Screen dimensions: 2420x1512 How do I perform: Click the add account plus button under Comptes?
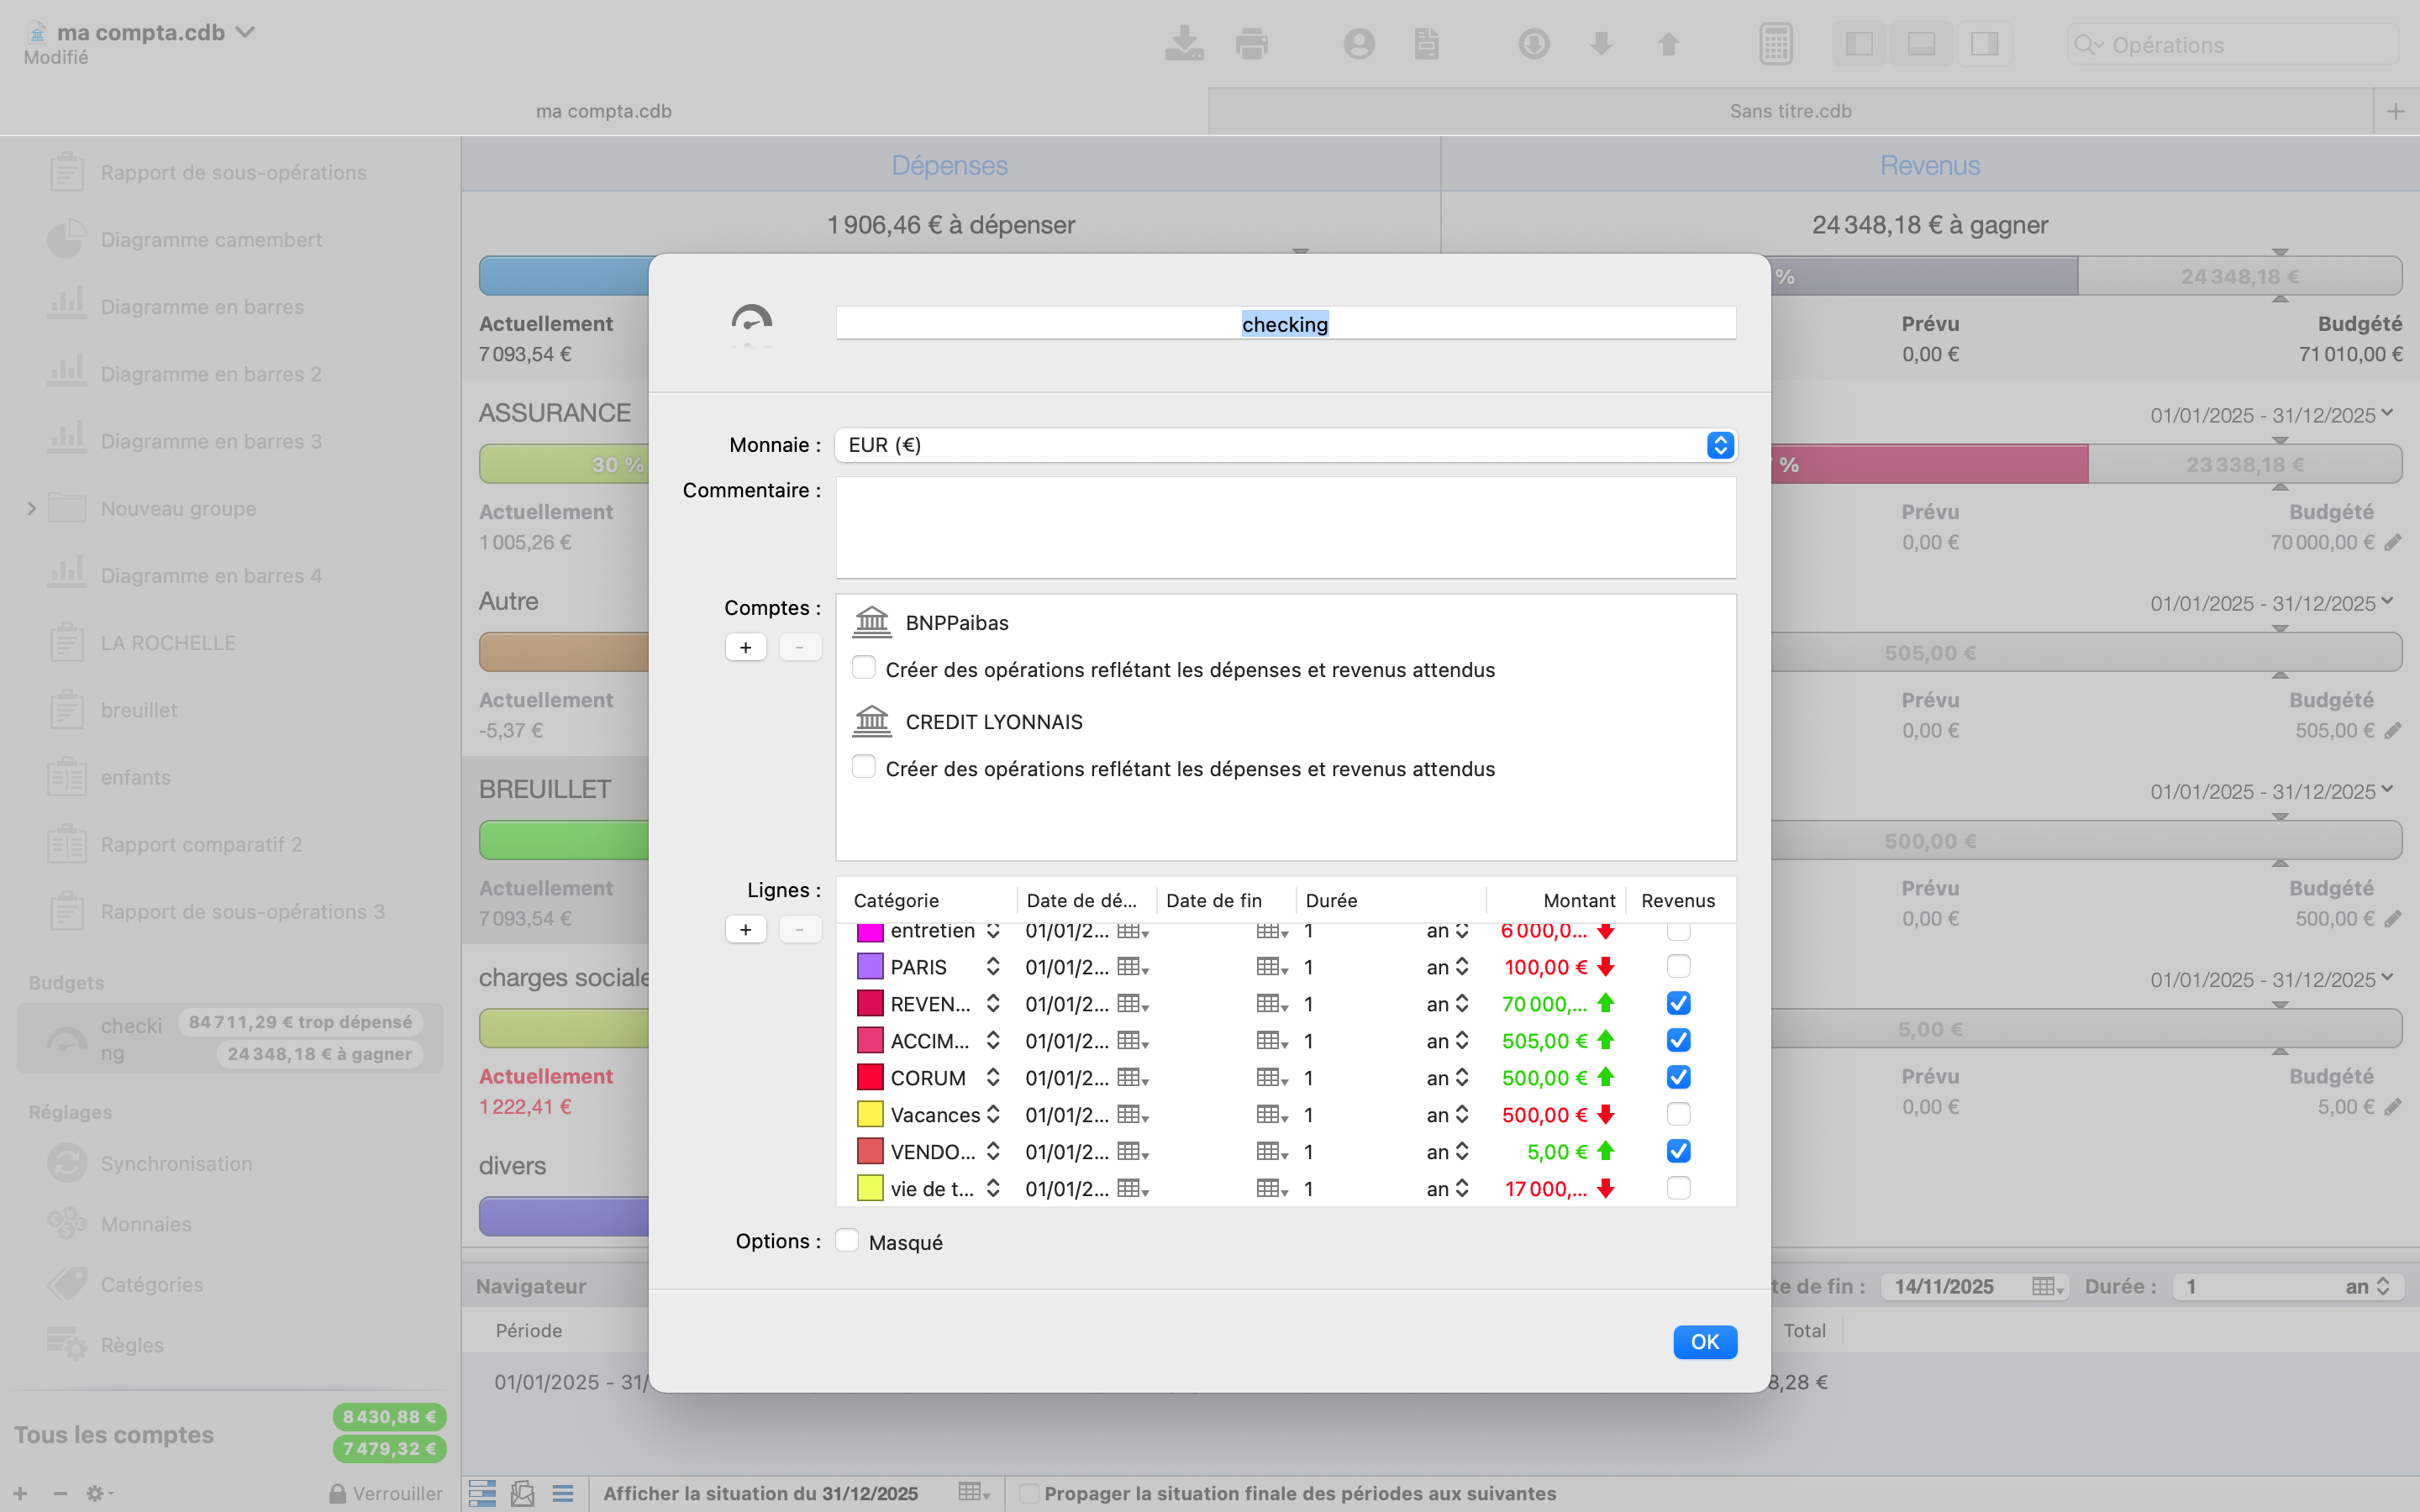pyautogui.click(x=746, y=647)
